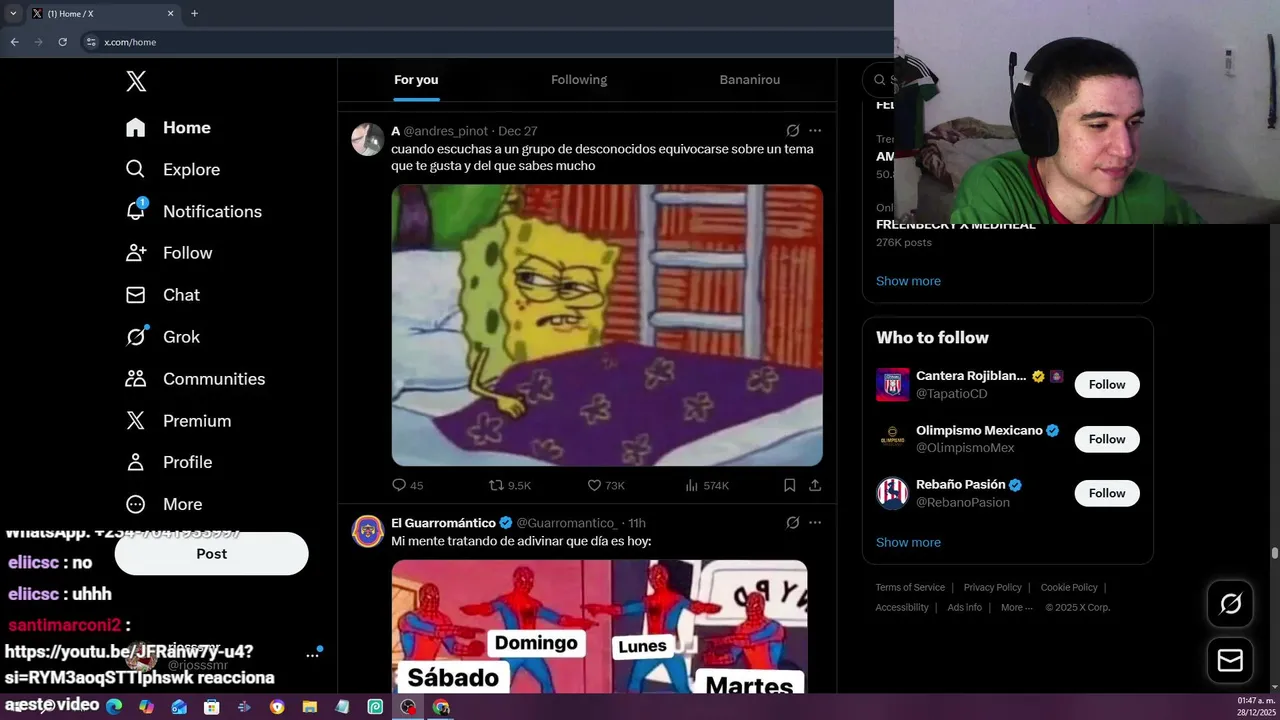The width and height of the screenshot is (1280, 720).
Task: Open El Guarromántico profile avatar
Action: [368, 531]
